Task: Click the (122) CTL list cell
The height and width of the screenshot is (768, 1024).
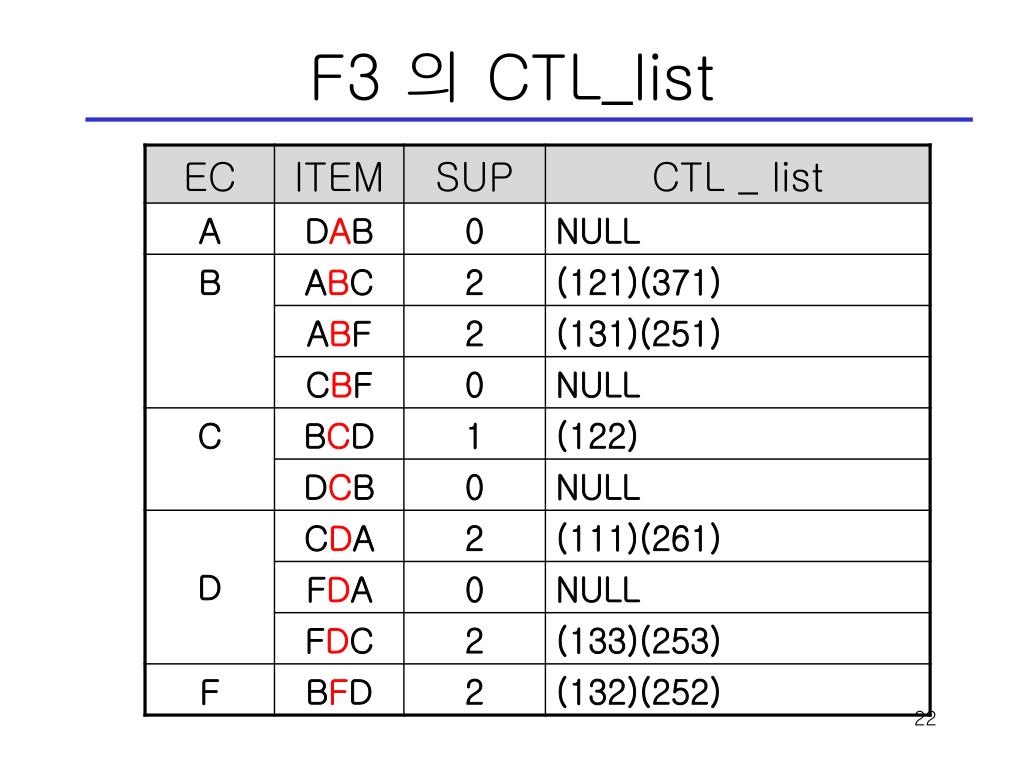Action: tap(737, 434)
